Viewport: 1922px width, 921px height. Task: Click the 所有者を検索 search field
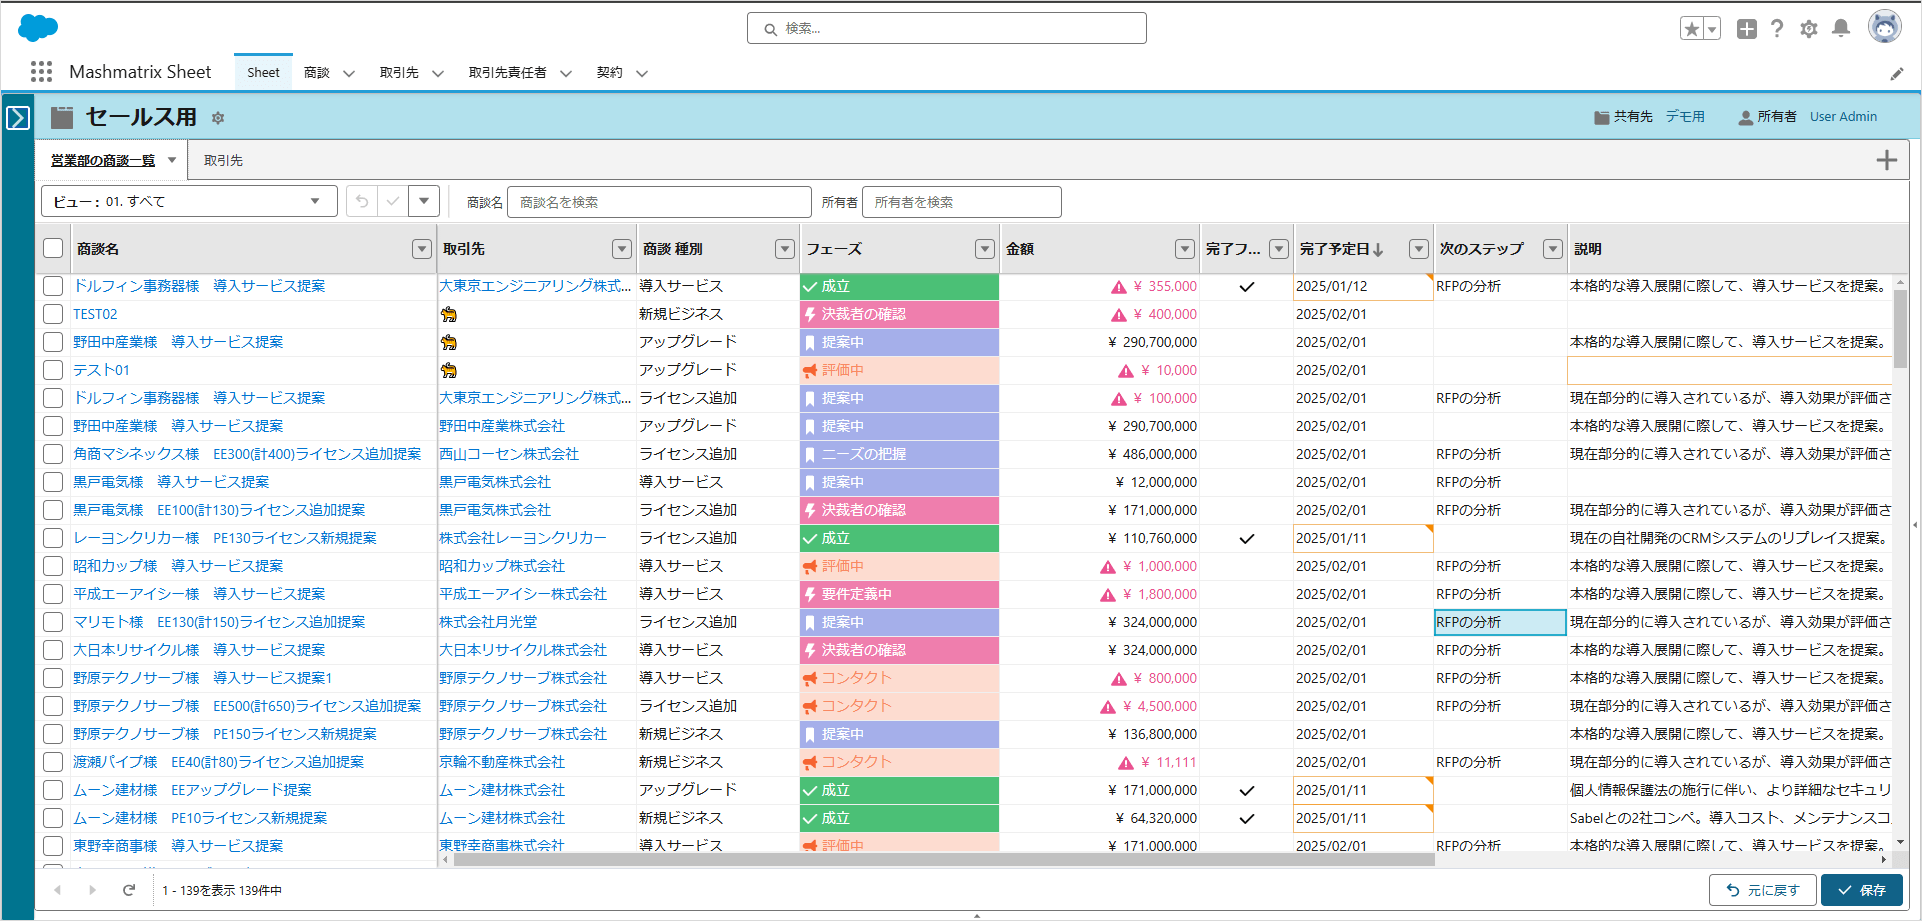pyautogui.click(x=961, y=202)
